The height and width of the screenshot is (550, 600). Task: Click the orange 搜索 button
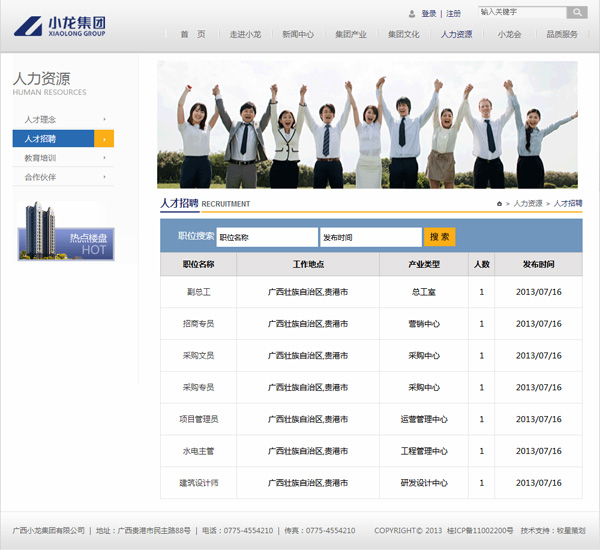(x=439, y=237)
